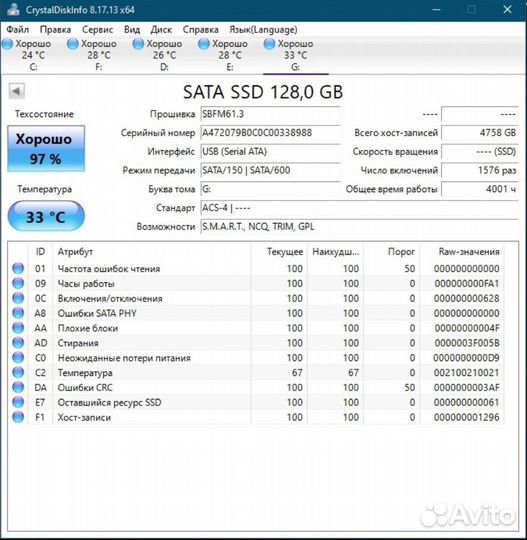Image resolution: width=527 pixels, height=540 pixels.
Task: Open the Сервис menu
Action: (97, 30)
